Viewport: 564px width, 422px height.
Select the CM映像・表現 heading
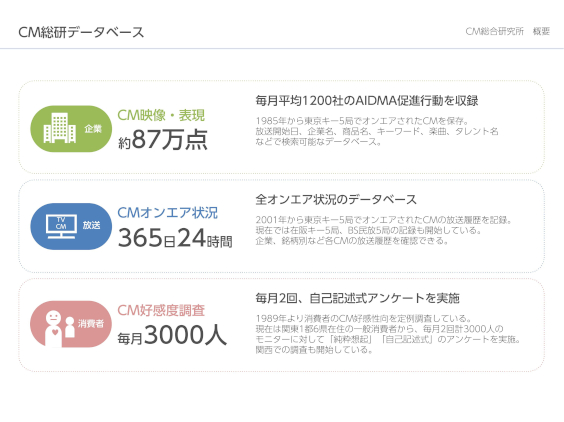(x=161, y=115)
